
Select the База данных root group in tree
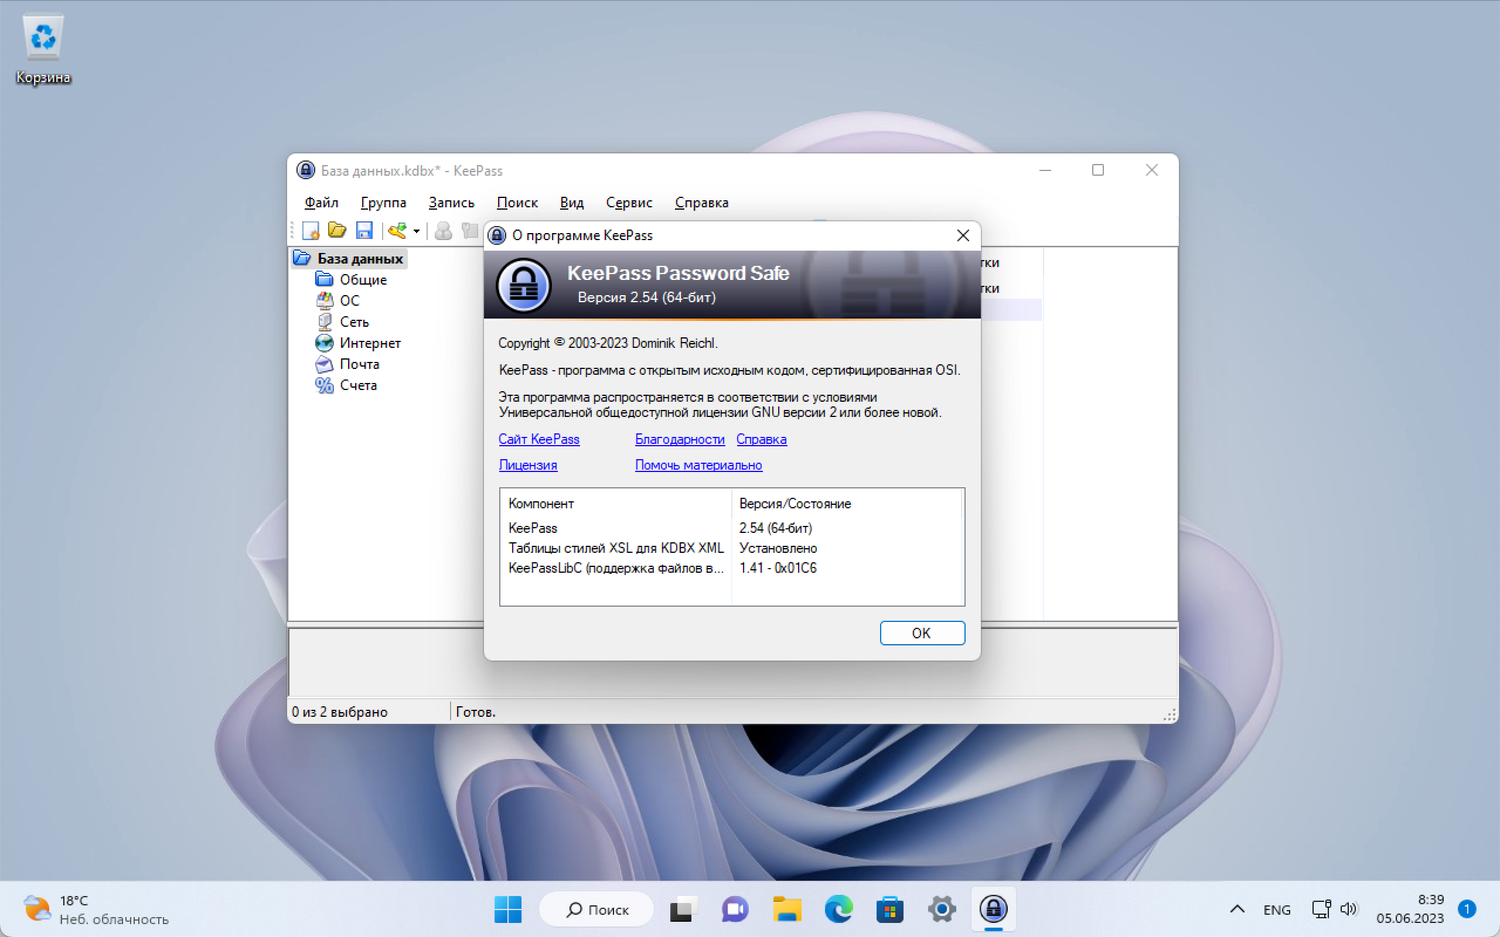point(360,258)
